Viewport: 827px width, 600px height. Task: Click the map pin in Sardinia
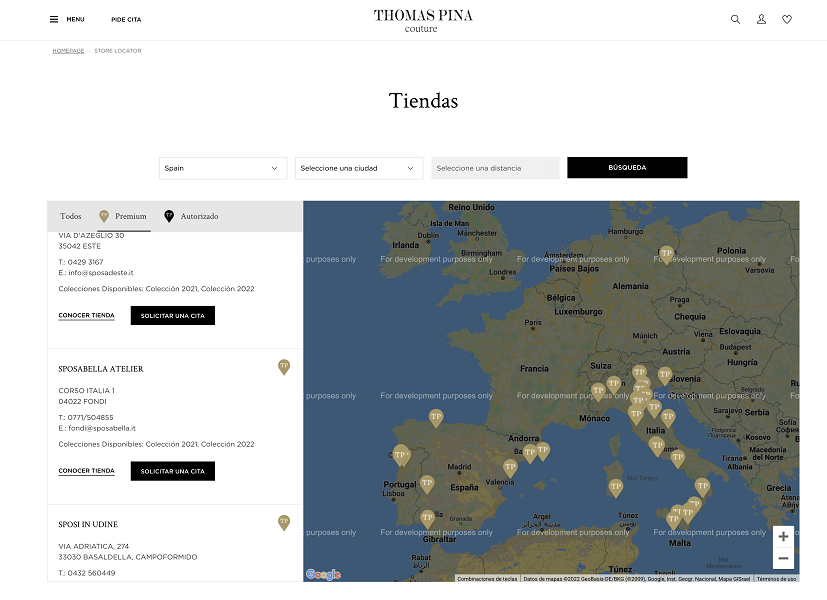coord(616,488)
